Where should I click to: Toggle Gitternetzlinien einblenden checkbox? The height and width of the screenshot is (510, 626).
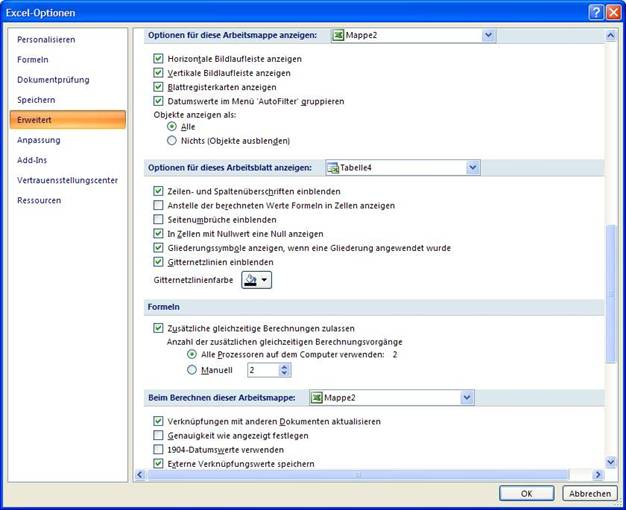tap(158, 262)
